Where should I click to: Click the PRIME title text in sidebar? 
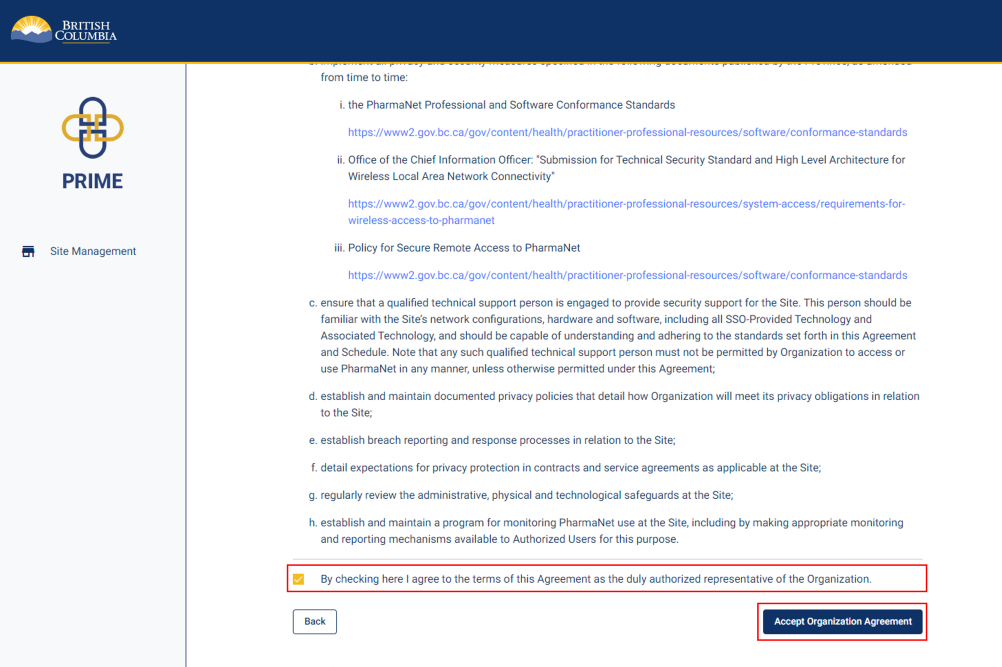[92, 181]
